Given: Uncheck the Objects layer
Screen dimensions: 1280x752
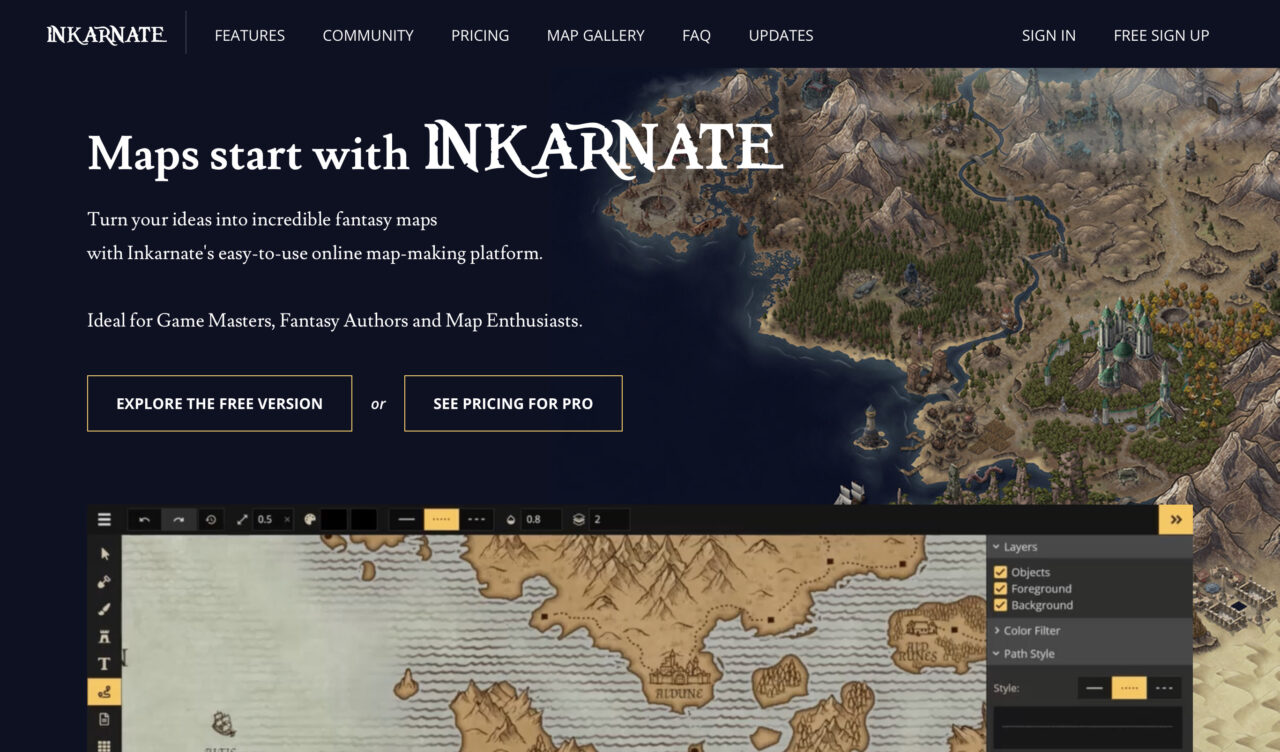Looking at the screenshot, I should [x=1001, y=571].
